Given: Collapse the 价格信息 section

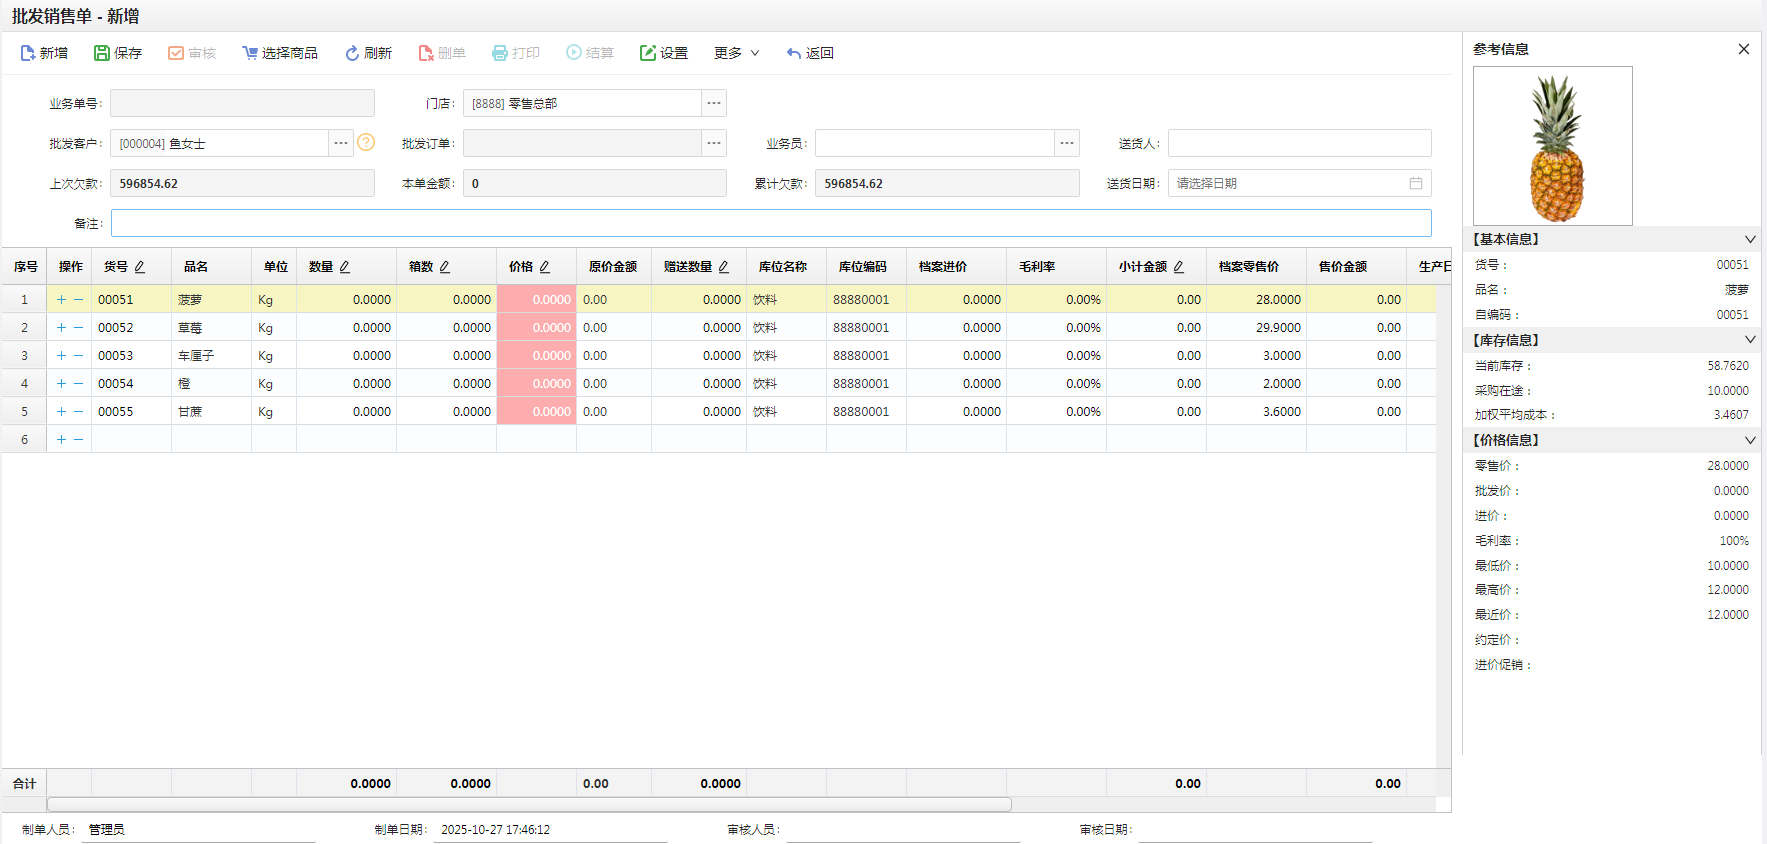Looking at the screenshot, I should coord(1749,440).
